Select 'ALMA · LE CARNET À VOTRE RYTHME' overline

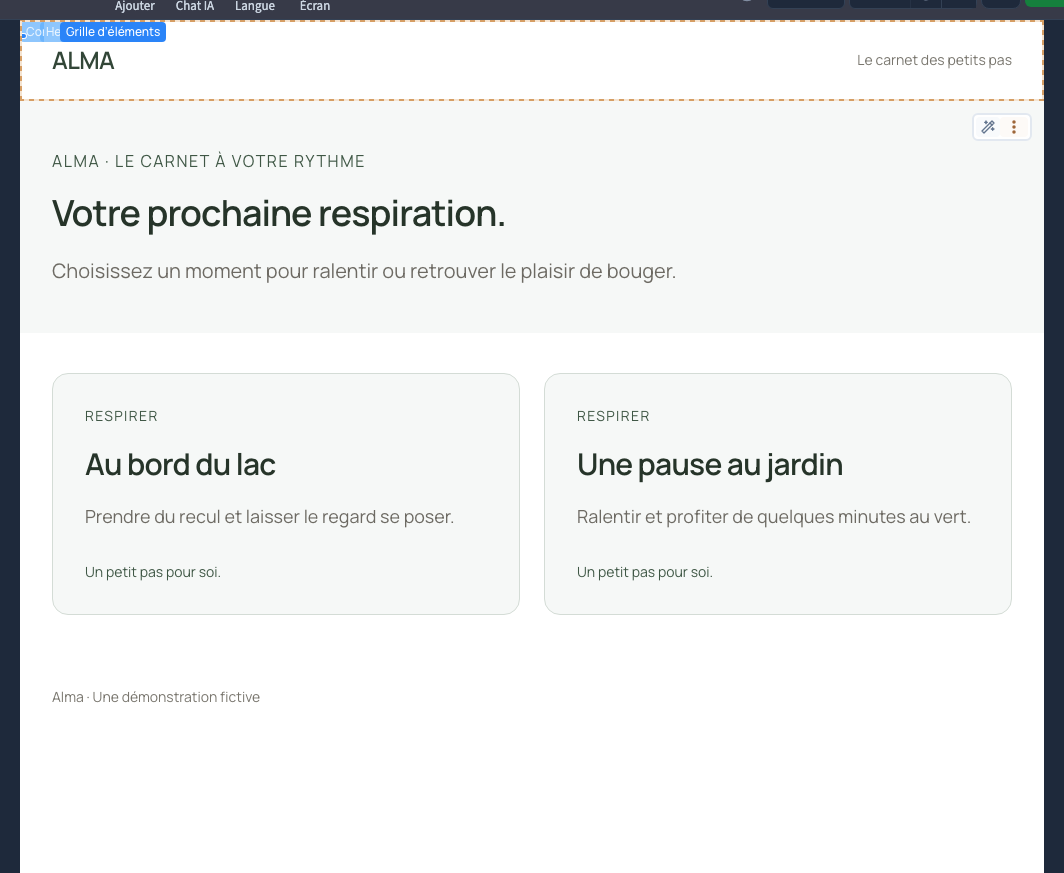pyautogui.click(x=208, y=161)
